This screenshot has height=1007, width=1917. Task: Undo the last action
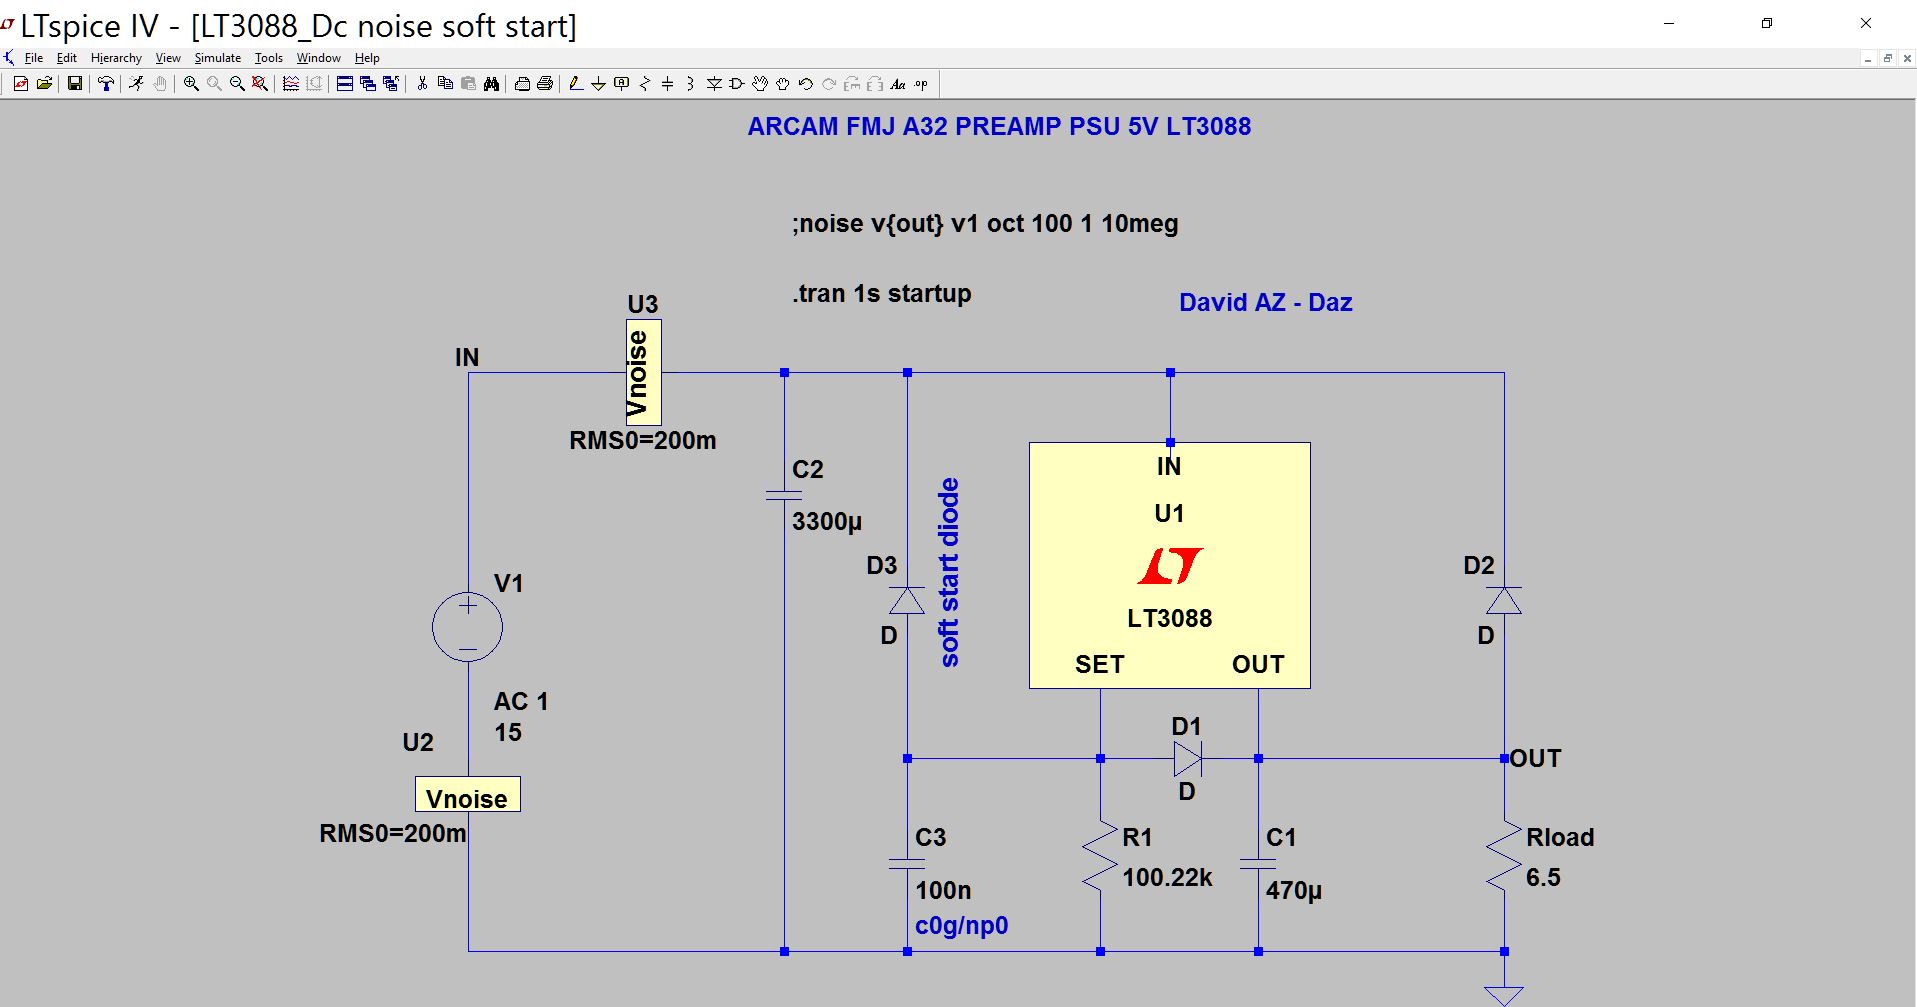(805, 84)
